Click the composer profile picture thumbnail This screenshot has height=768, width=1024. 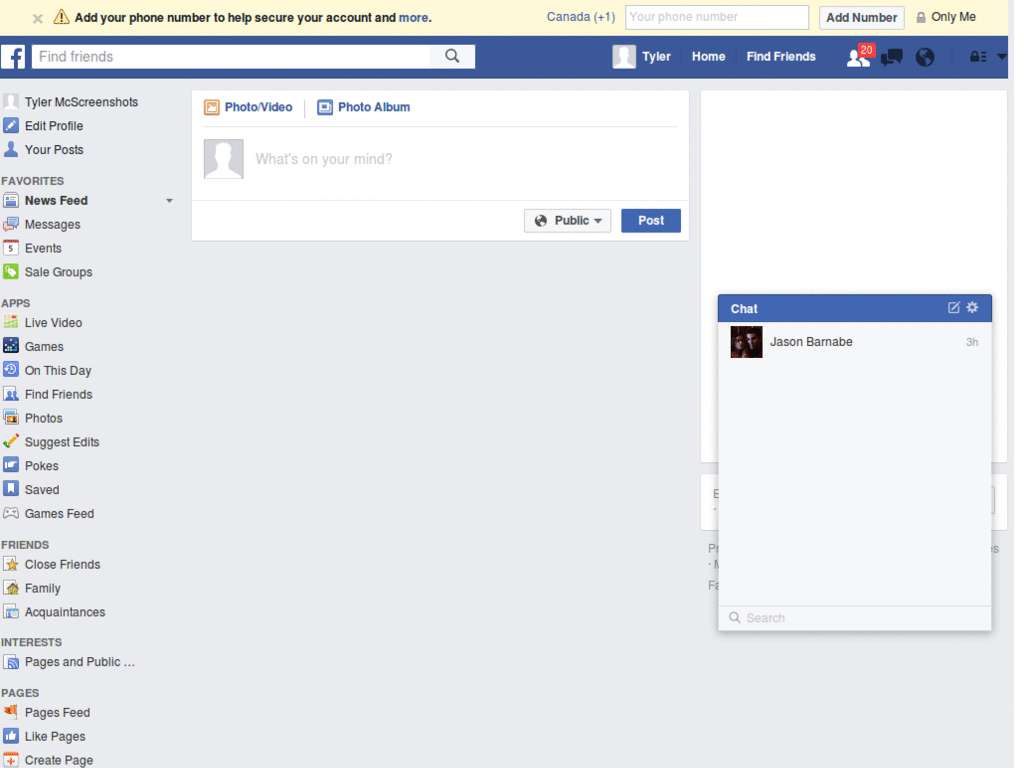pyautogui.click(x=223, y=159)
